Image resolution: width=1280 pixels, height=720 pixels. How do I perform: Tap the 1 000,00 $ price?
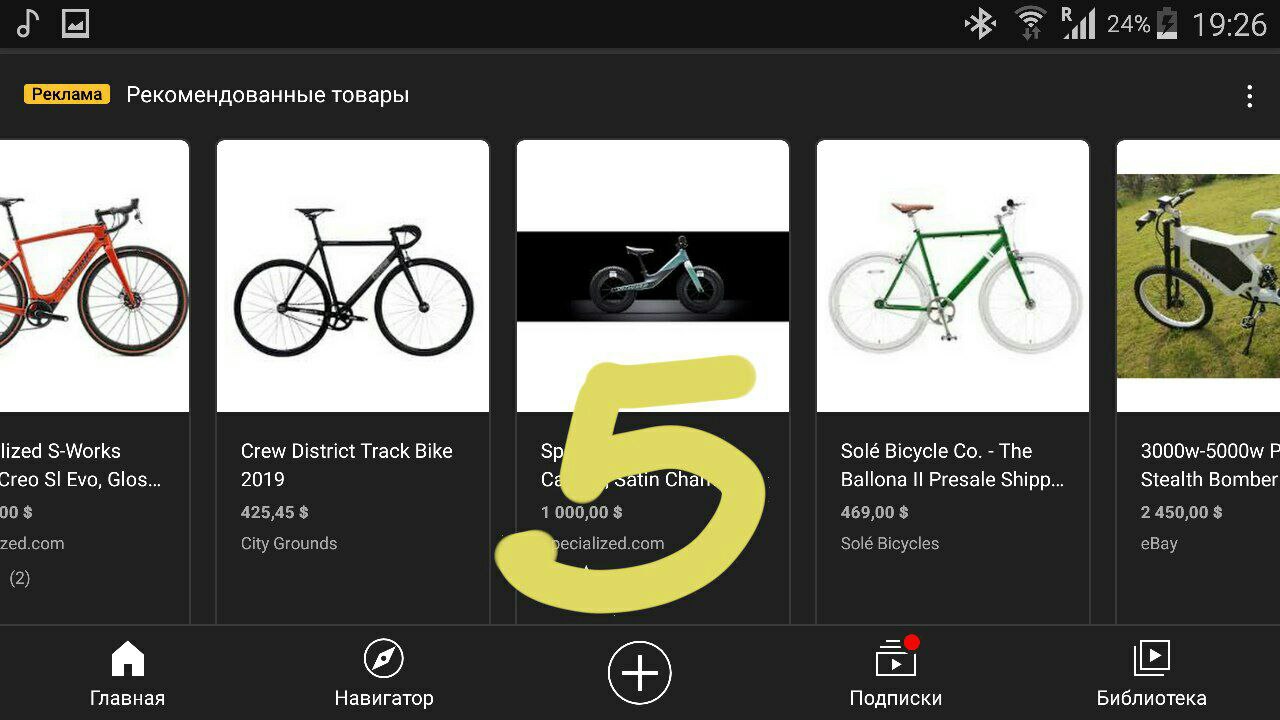click(x=582, y=512)
